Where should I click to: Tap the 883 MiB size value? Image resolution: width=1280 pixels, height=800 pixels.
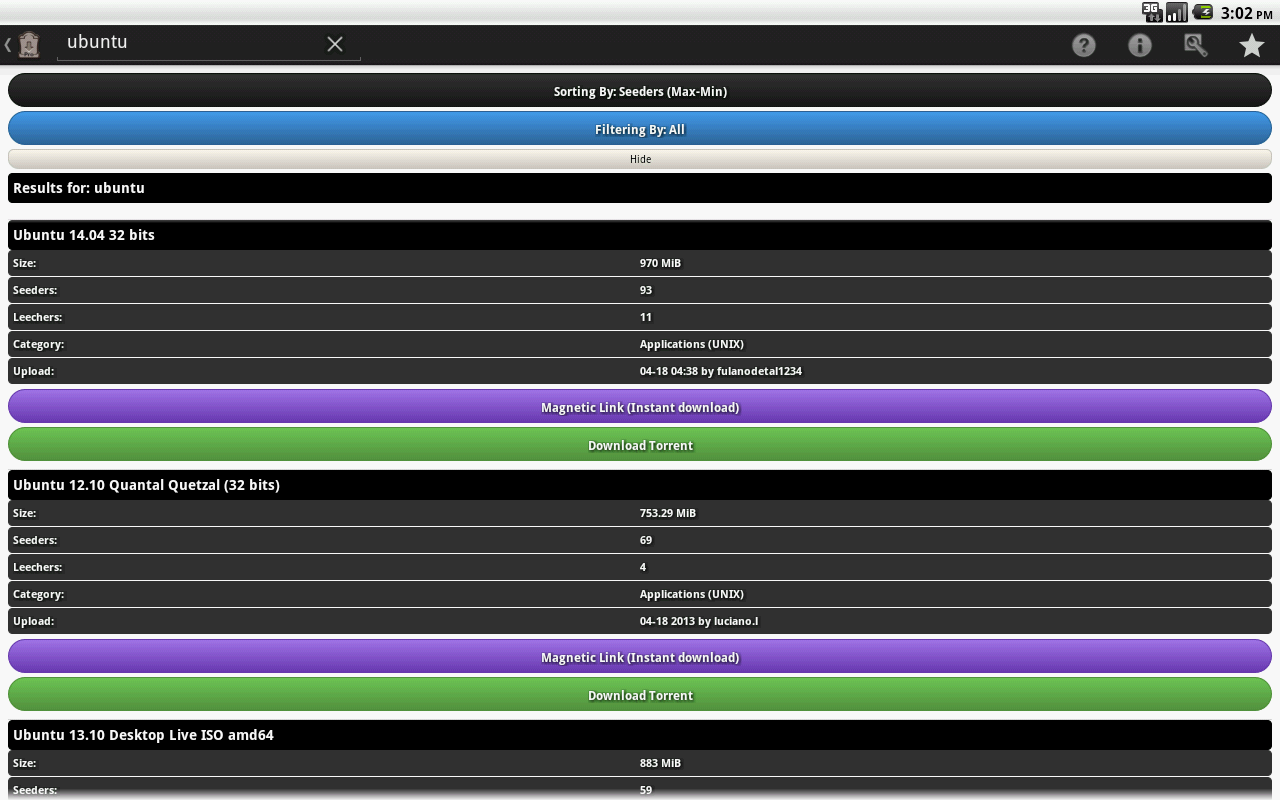660,763
